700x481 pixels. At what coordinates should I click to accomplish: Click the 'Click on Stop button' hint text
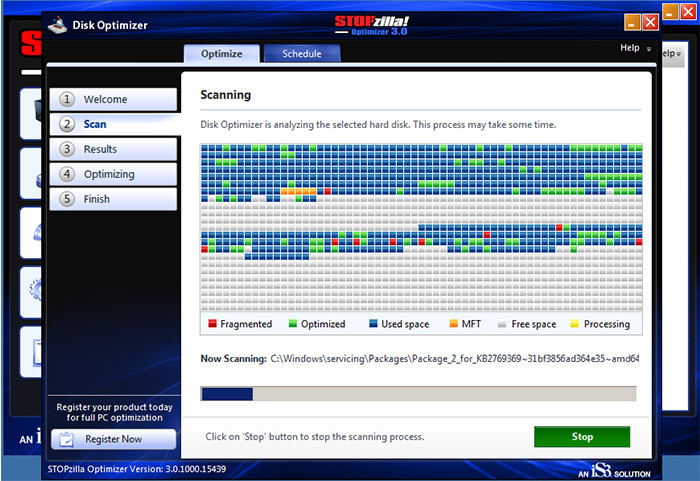[x=315, y=437]
